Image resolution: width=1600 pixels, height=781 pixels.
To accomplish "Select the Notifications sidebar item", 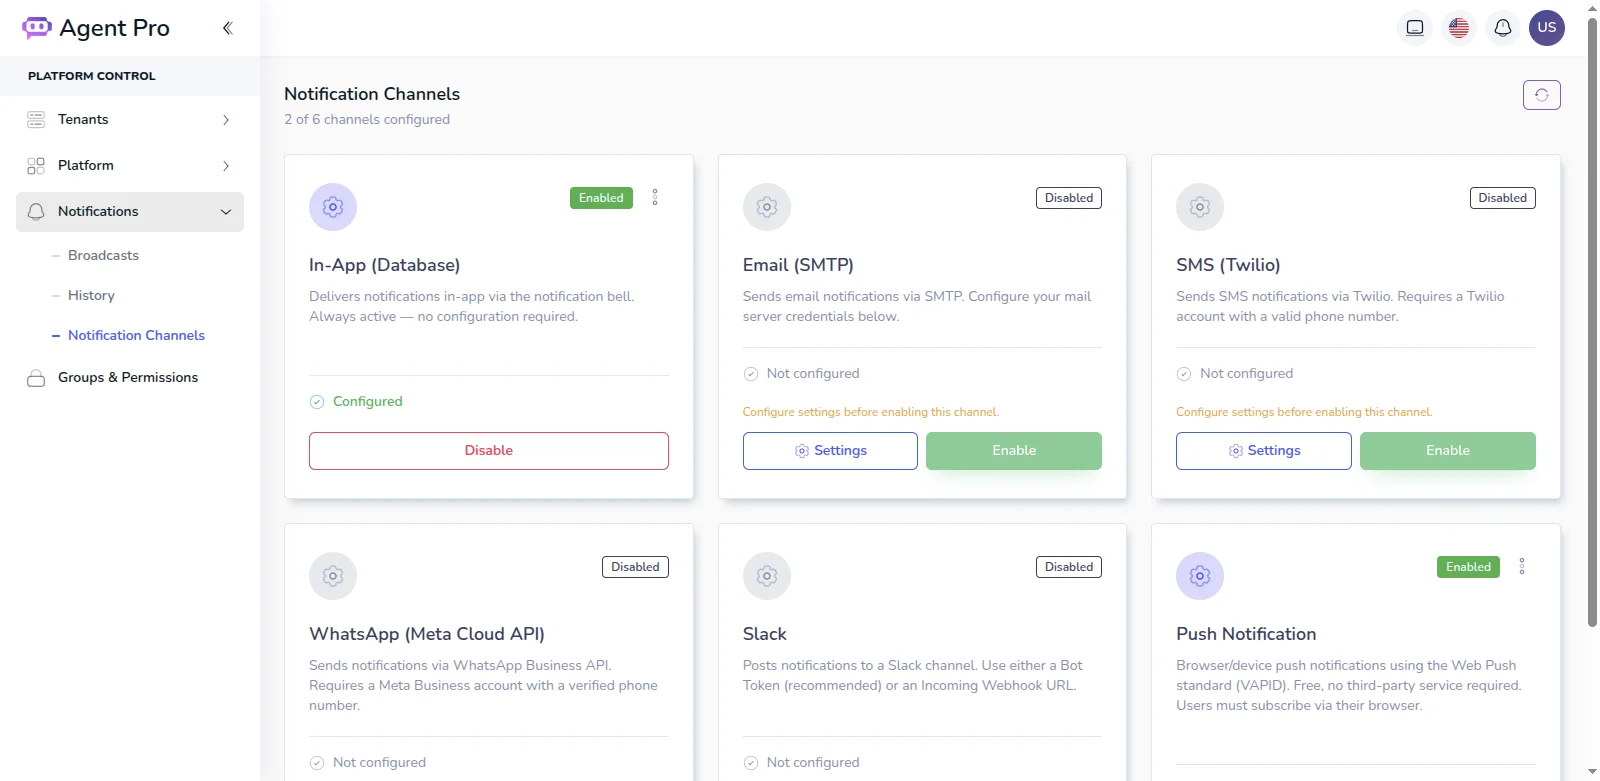I will point(130,212).
